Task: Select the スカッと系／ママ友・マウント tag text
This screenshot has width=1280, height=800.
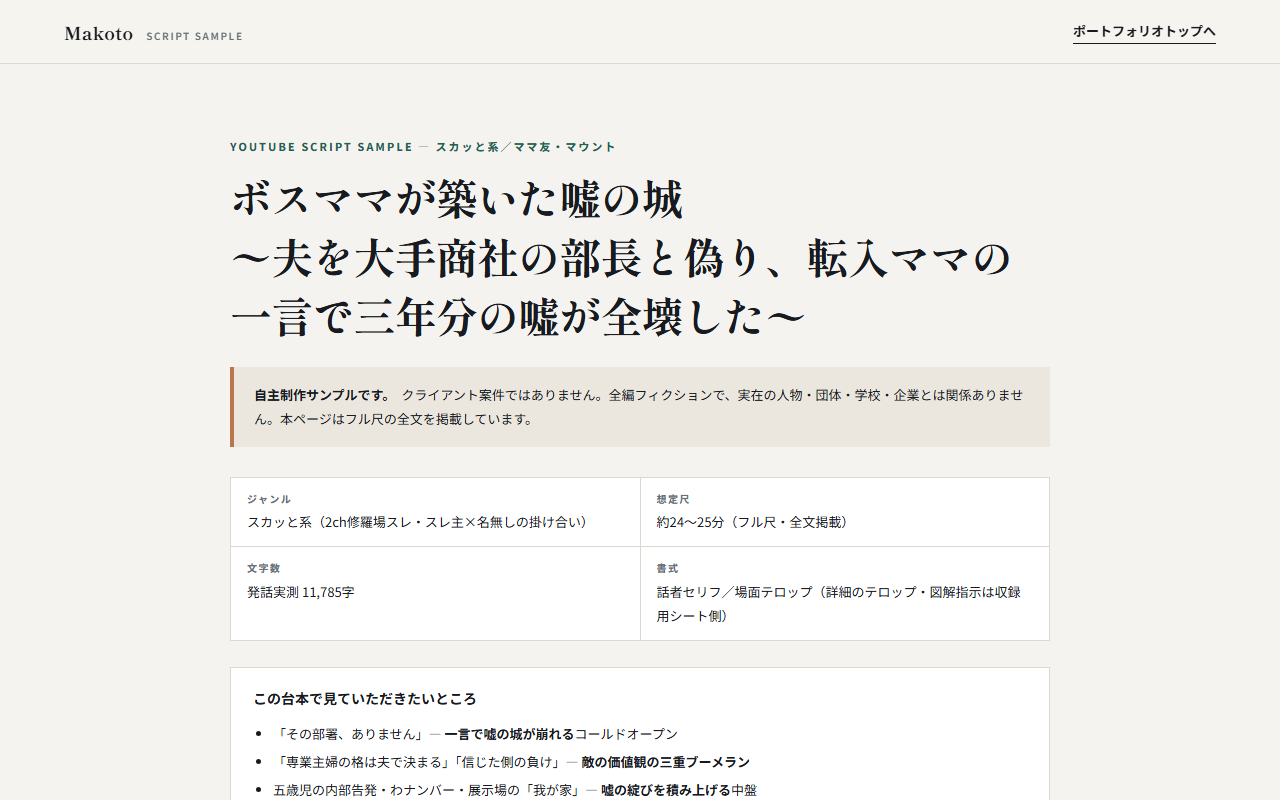Action: [x=526, y=147]
